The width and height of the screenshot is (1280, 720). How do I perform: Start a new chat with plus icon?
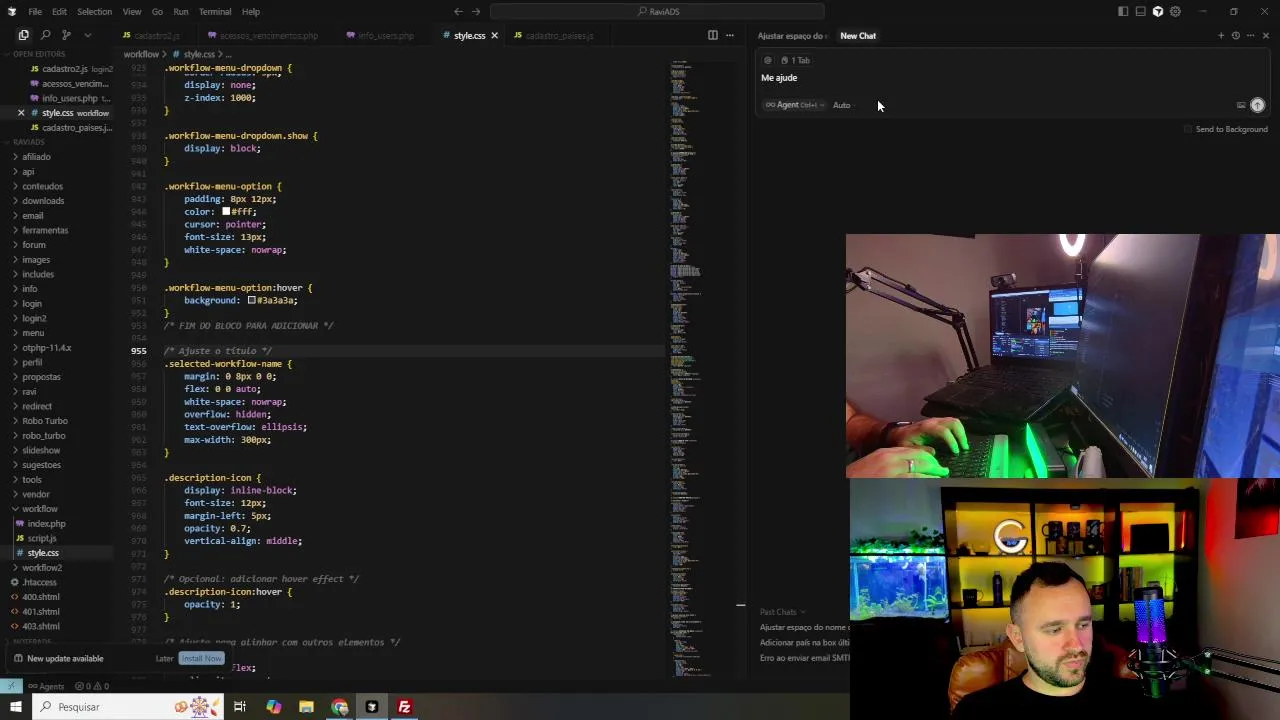pos(1220,35)
